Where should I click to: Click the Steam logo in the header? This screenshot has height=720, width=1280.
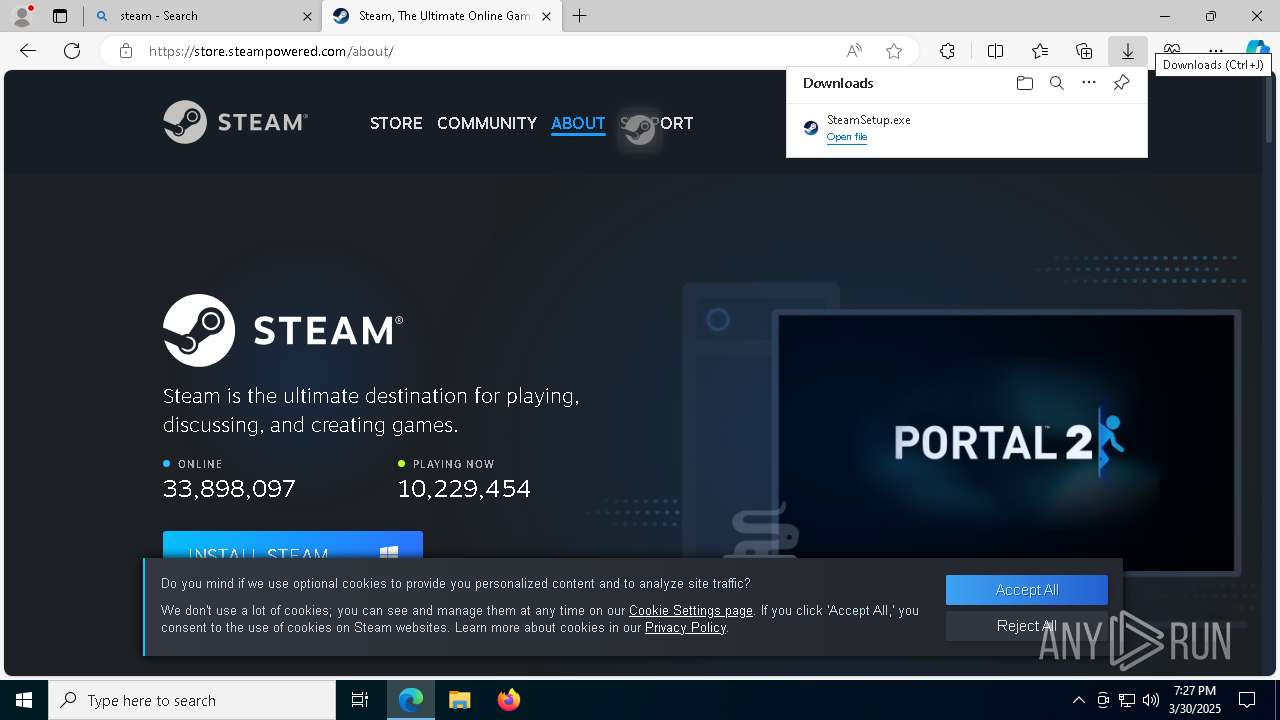click(x=236, y=122)
